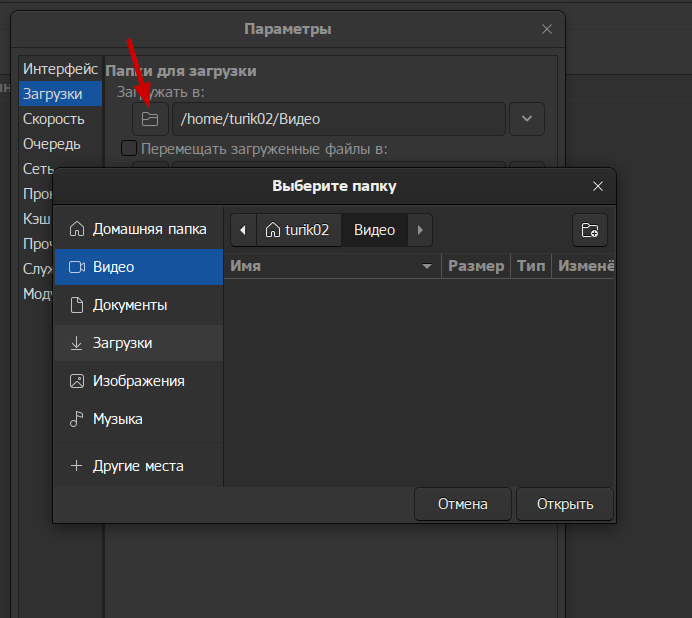Screen dimensions: 692x618
Task: Close the Выберите папку dialog
Action: point(598,186)
